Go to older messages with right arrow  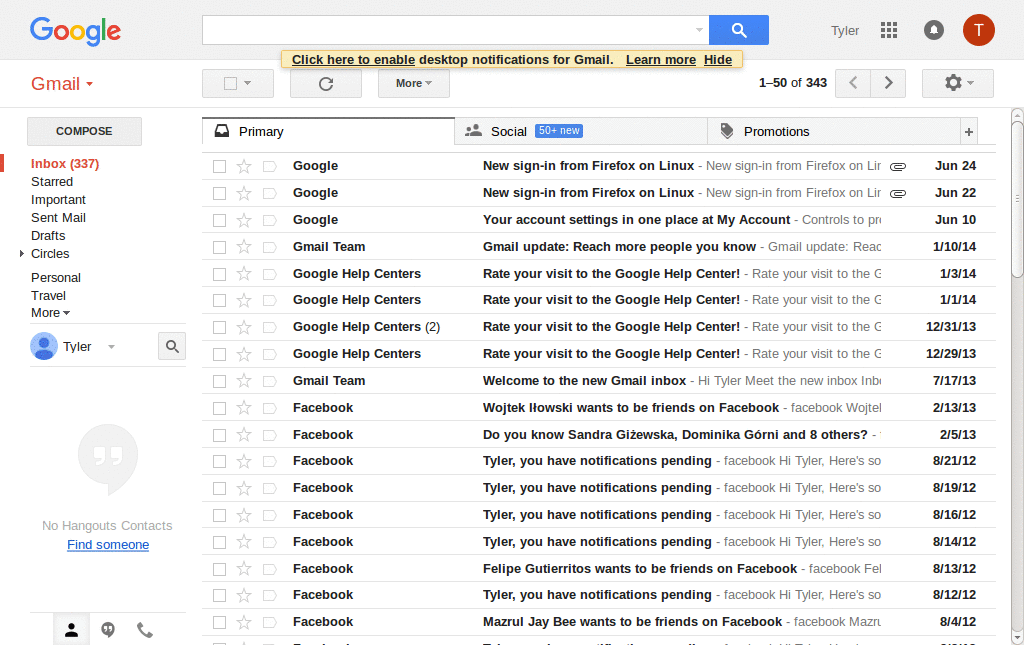coord(888,83)
